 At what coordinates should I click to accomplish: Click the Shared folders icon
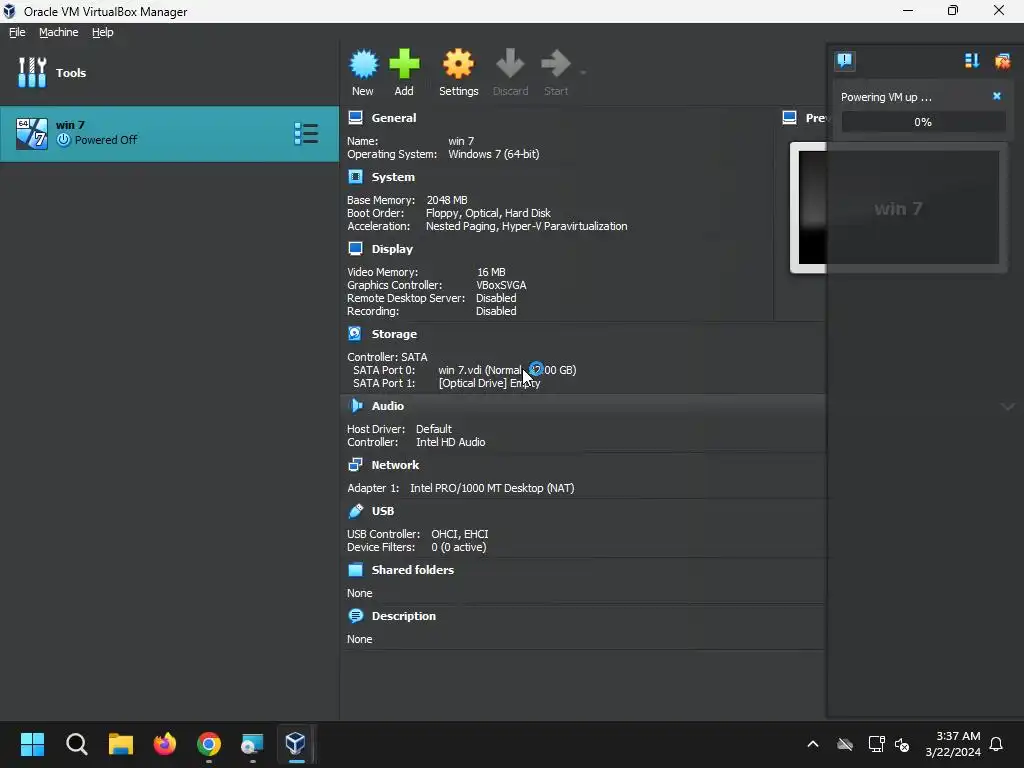pos(355,569)
